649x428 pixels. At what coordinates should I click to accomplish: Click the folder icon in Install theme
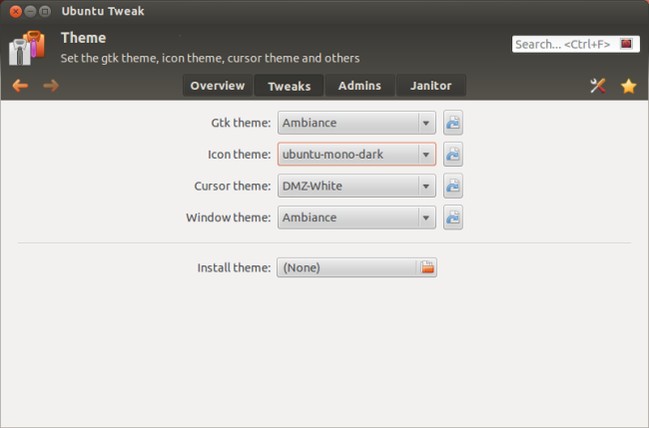tap(427, 267)
